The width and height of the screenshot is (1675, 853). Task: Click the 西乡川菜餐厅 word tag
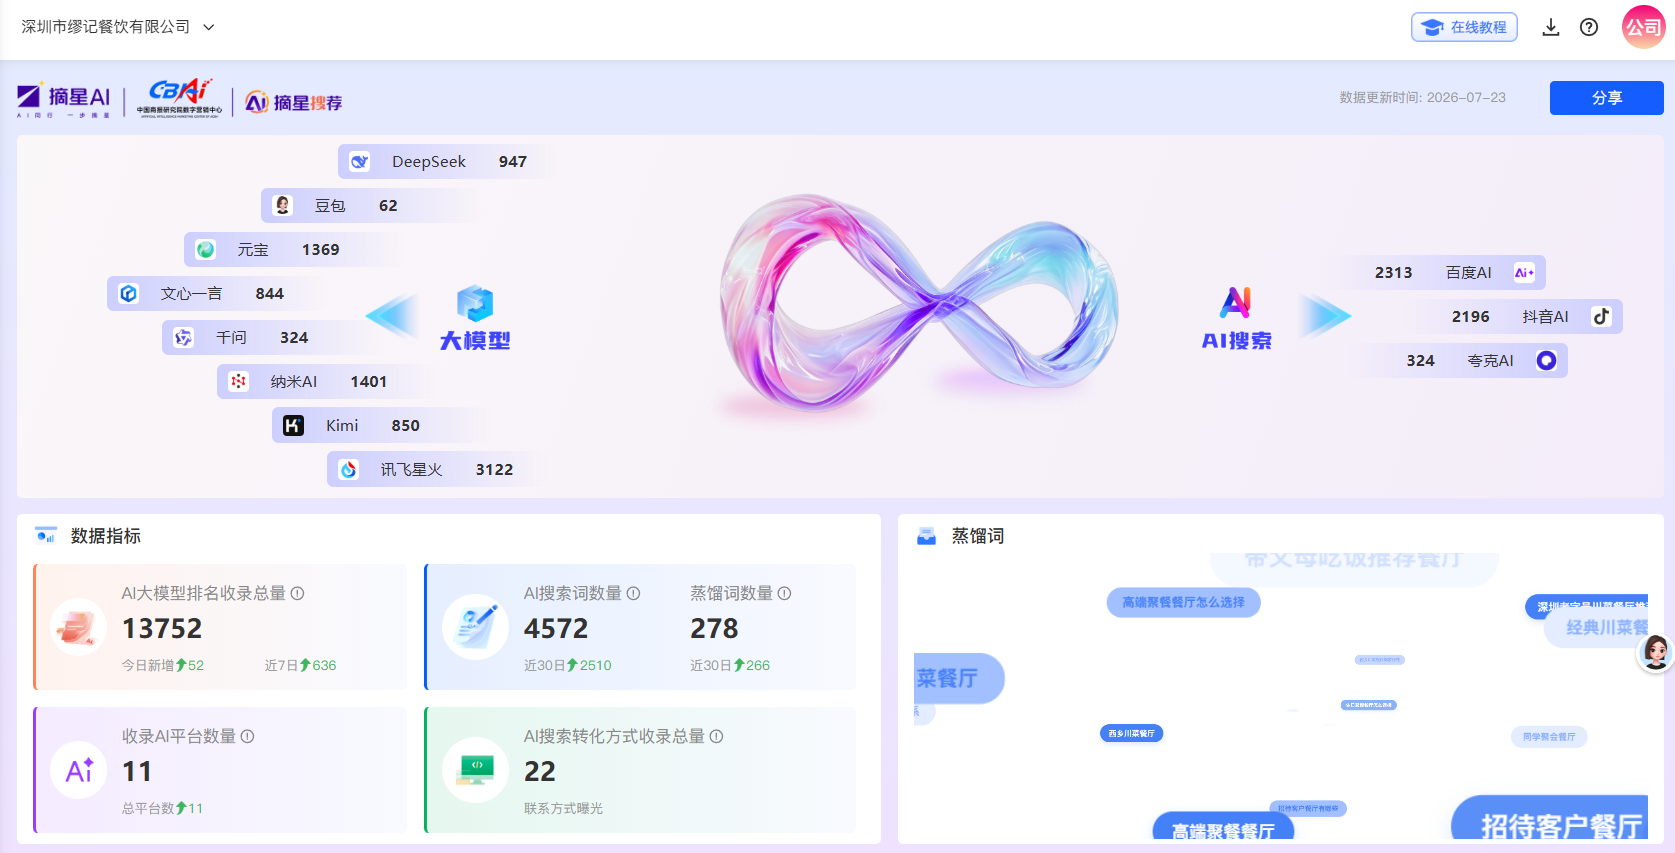tap(1131, 733)
